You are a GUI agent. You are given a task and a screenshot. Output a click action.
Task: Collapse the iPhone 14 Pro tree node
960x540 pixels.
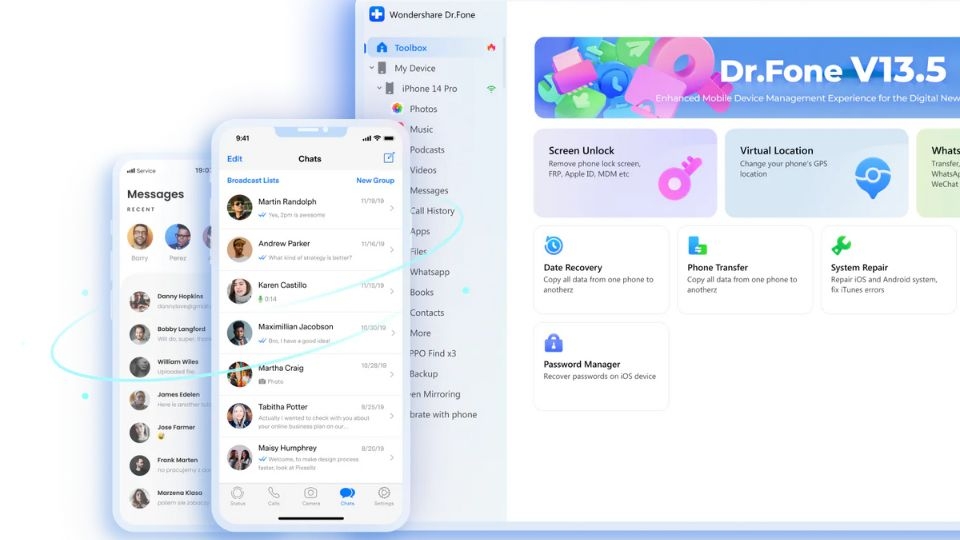(379, 88)
